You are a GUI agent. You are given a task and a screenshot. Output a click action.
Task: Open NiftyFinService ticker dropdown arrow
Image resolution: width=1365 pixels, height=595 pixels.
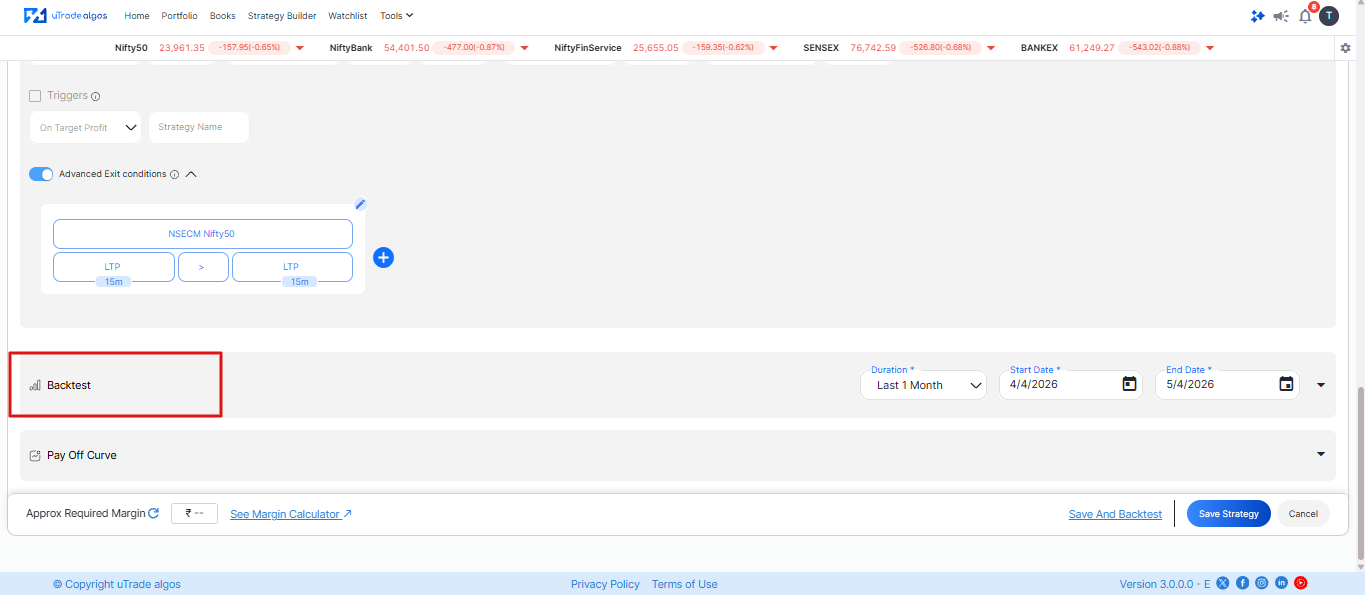(772, 48)
